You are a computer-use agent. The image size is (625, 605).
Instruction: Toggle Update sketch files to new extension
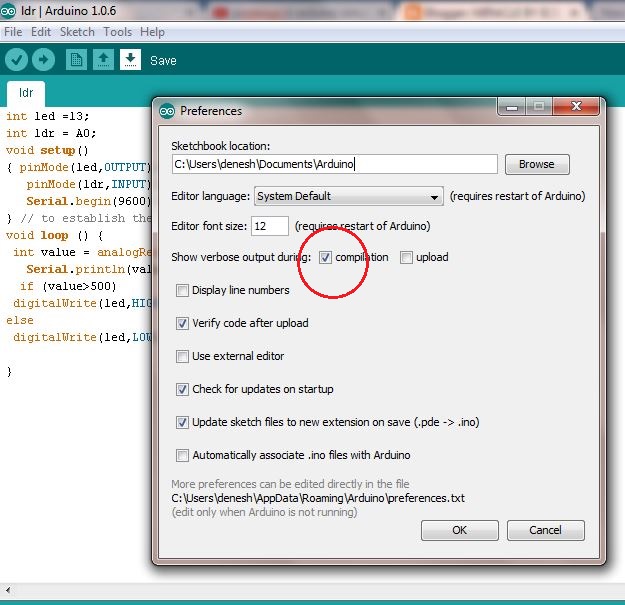click(x=182, y=422)
